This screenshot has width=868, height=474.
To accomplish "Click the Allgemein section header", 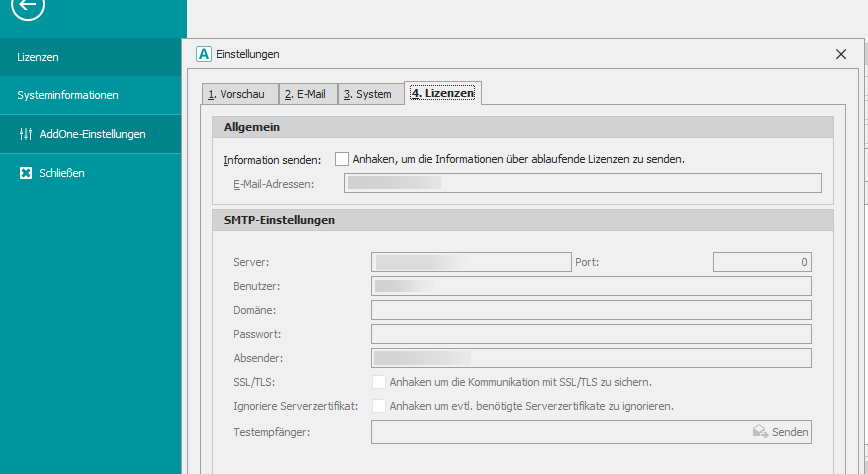I will click(523, 127).
